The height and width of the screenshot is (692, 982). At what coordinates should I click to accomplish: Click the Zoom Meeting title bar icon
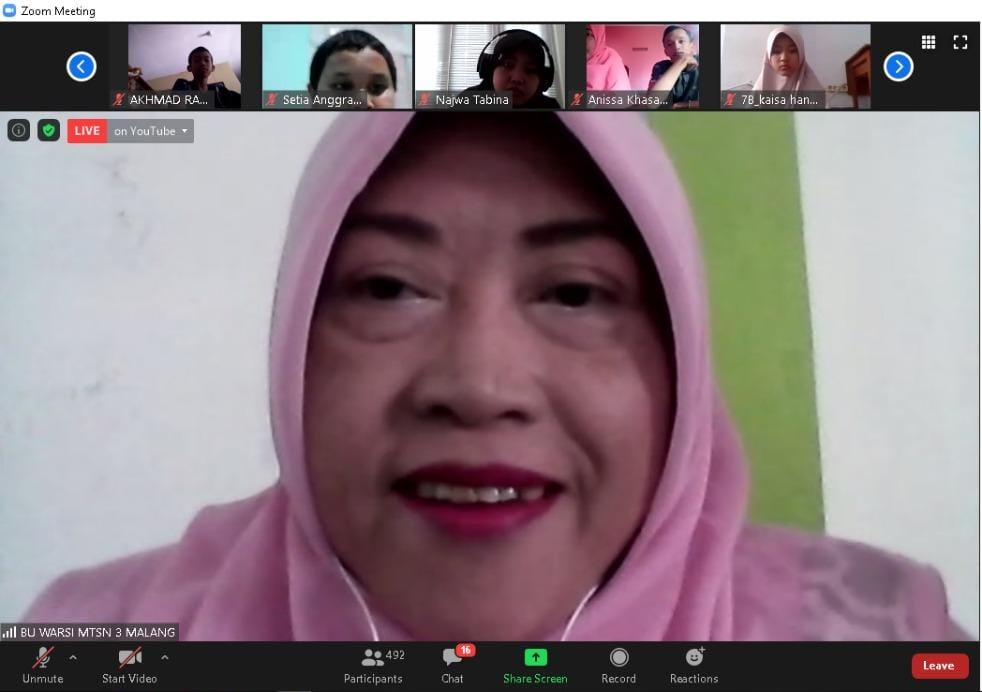click(x=9, y=10)
